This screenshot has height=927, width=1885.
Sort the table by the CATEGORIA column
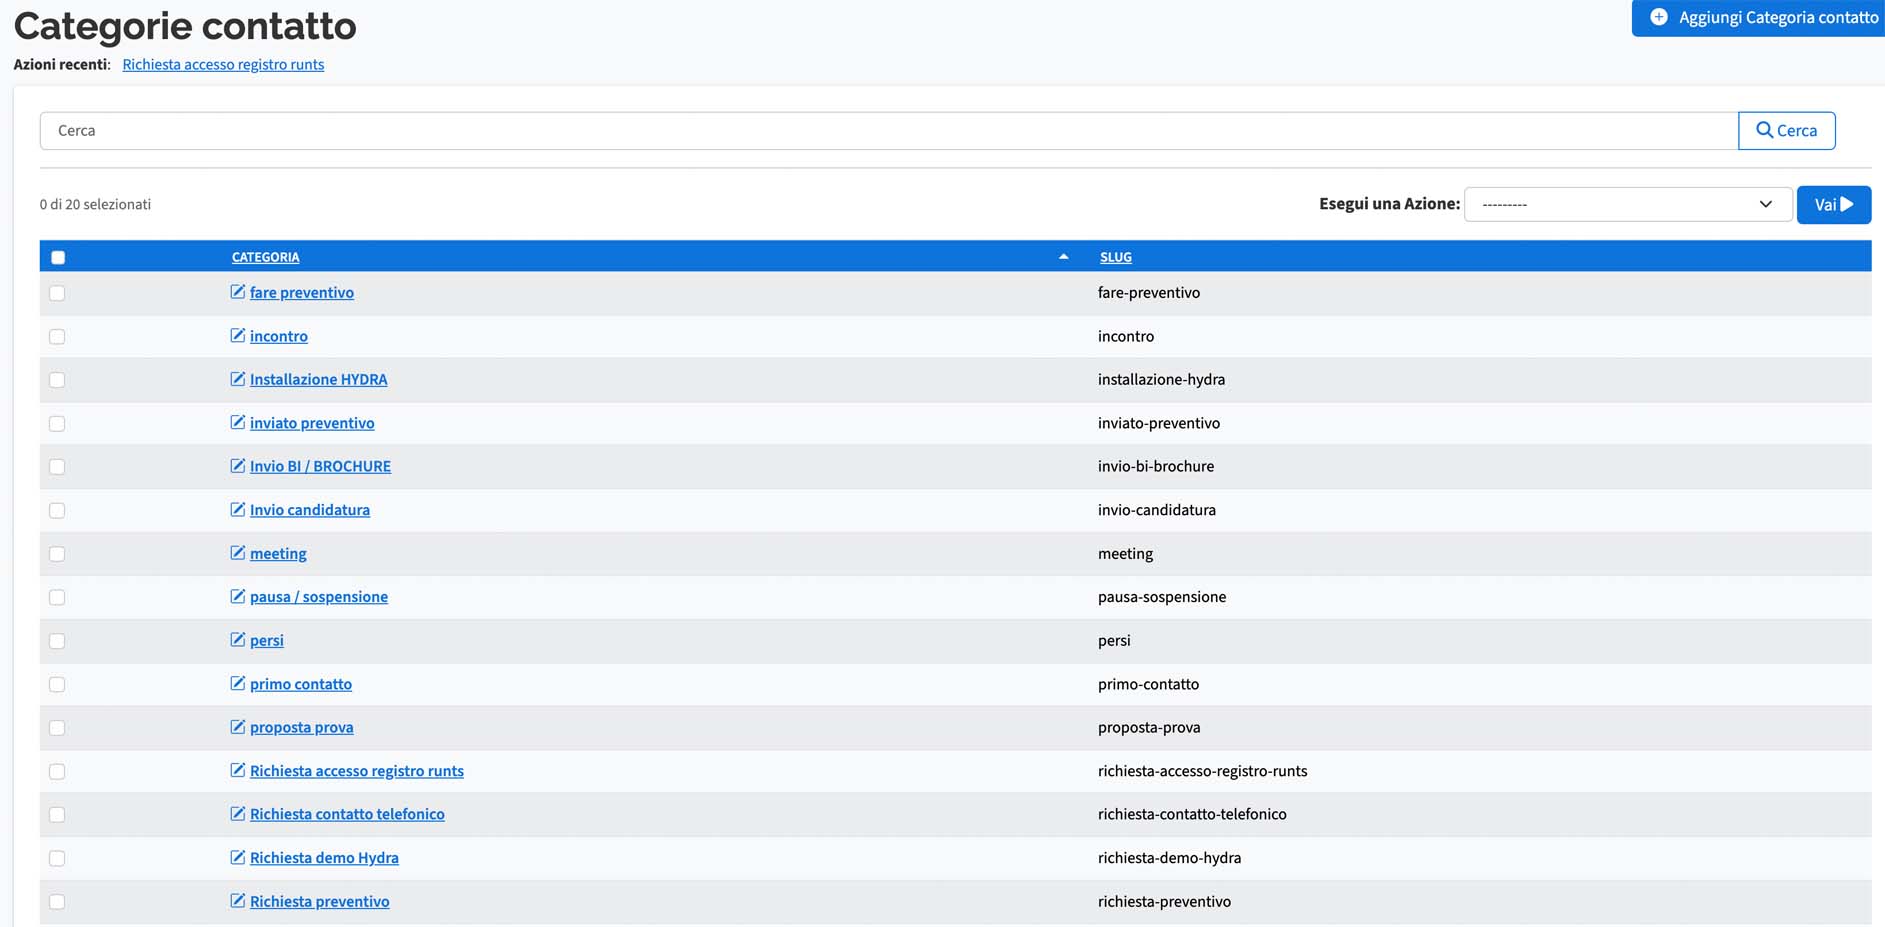pos(265,257)
